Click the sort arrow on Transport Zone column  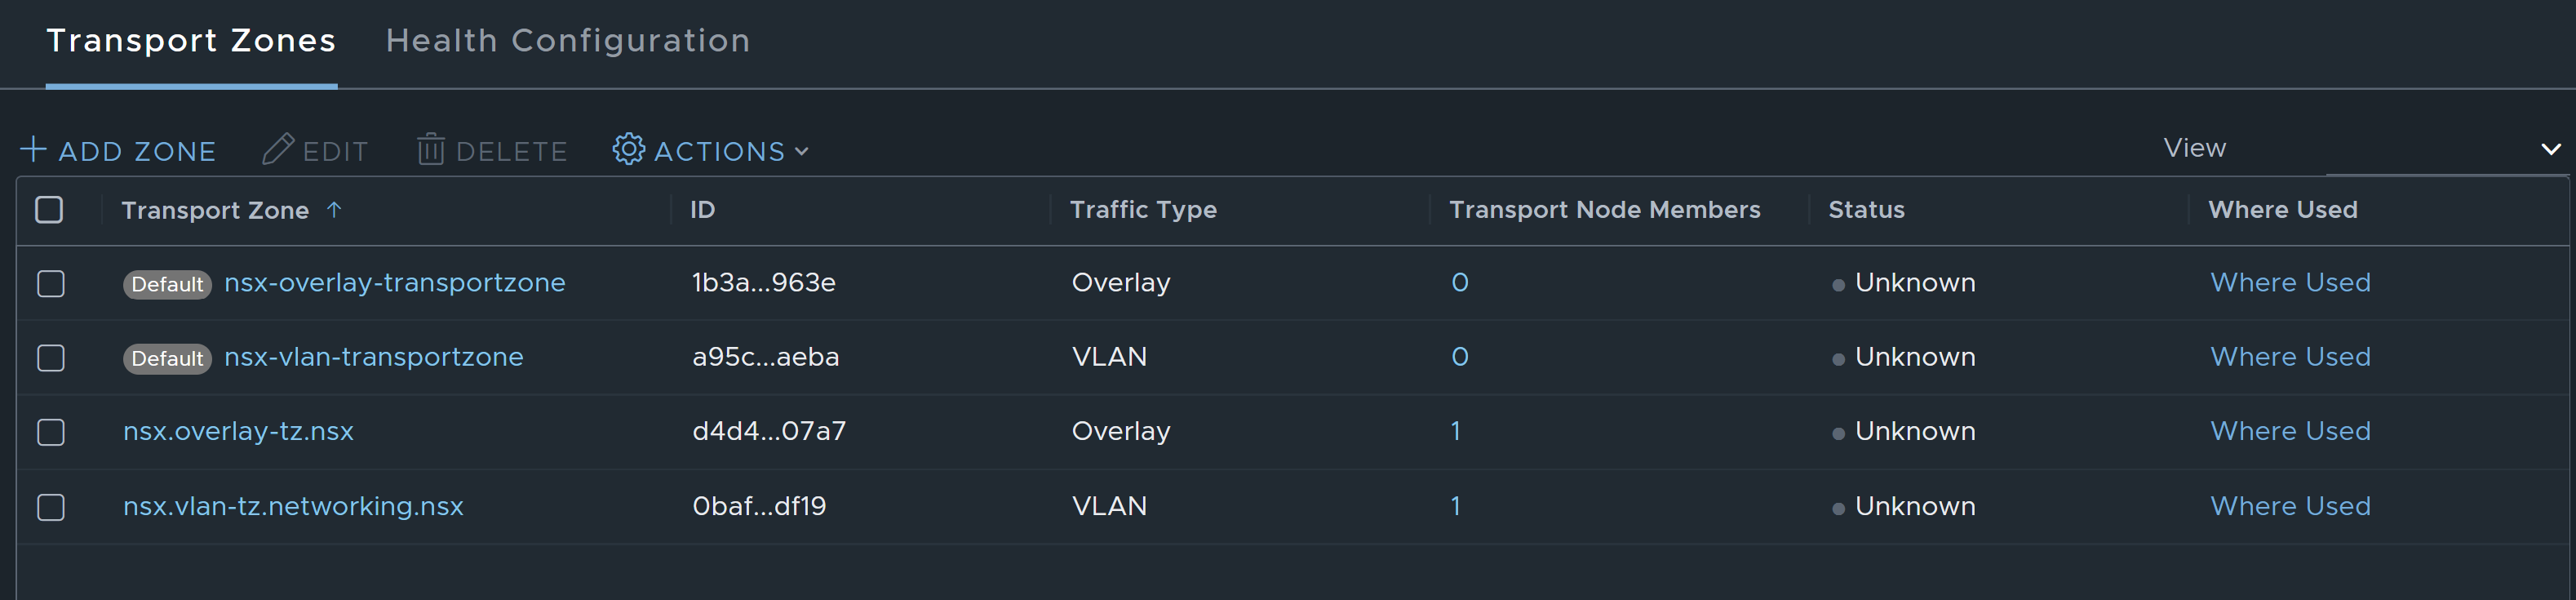[334, 209]
